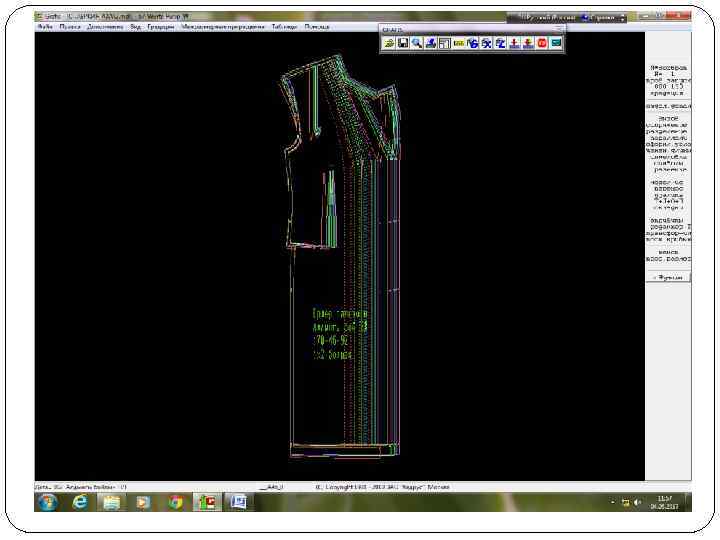Open the Правка menu
720x540 pixels.
pos(70,27)
